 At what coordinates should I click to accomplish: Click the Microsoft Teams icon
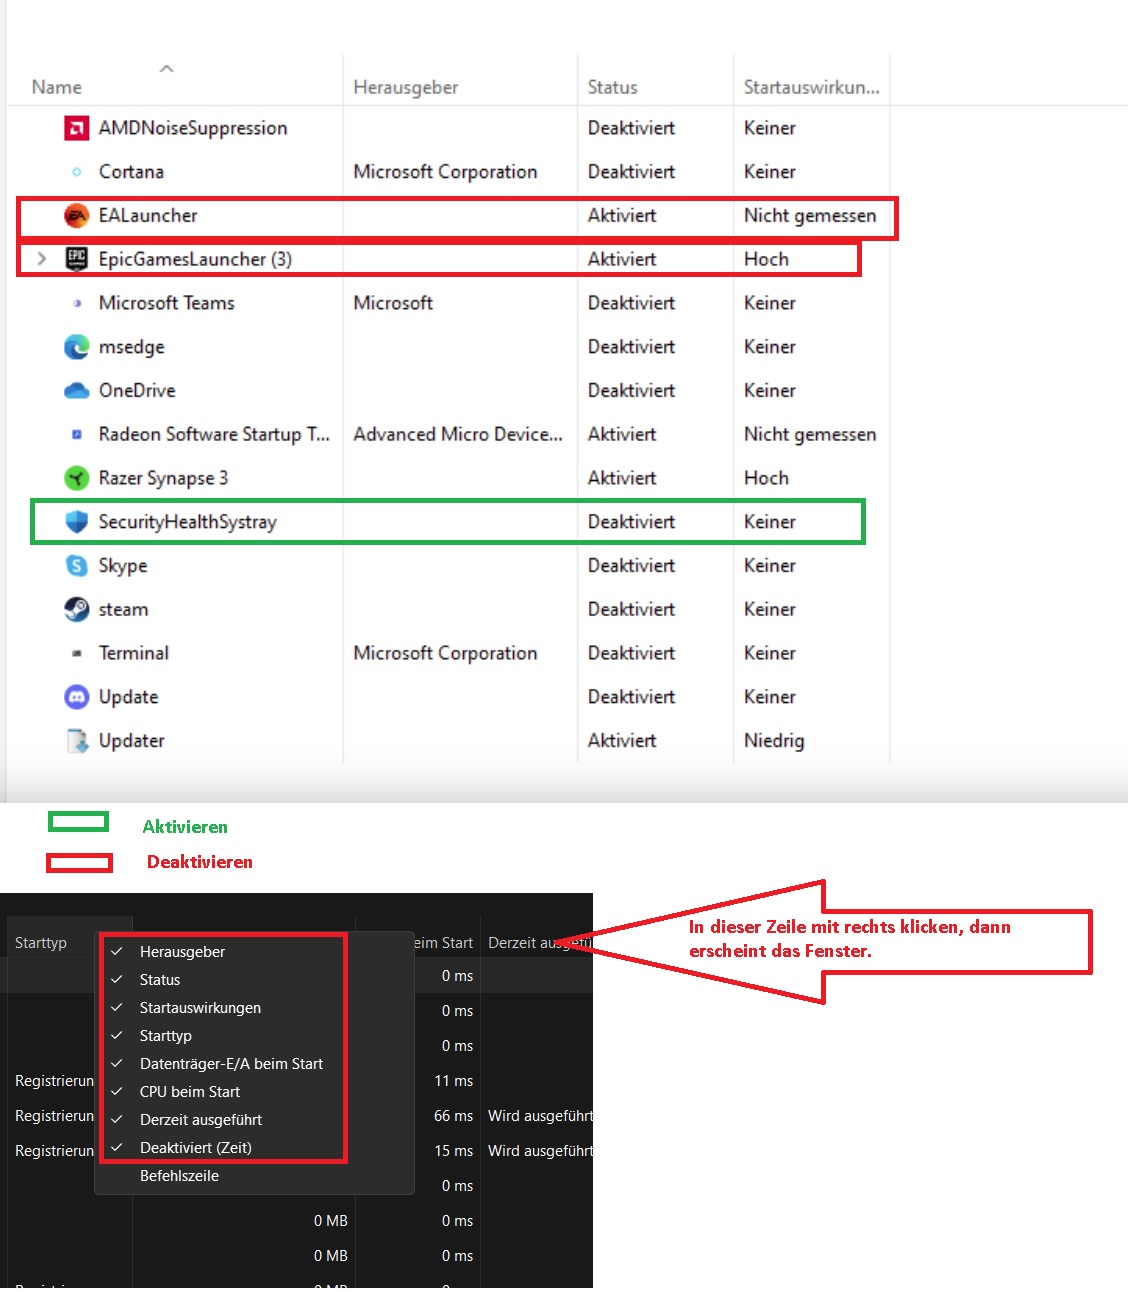76,303
